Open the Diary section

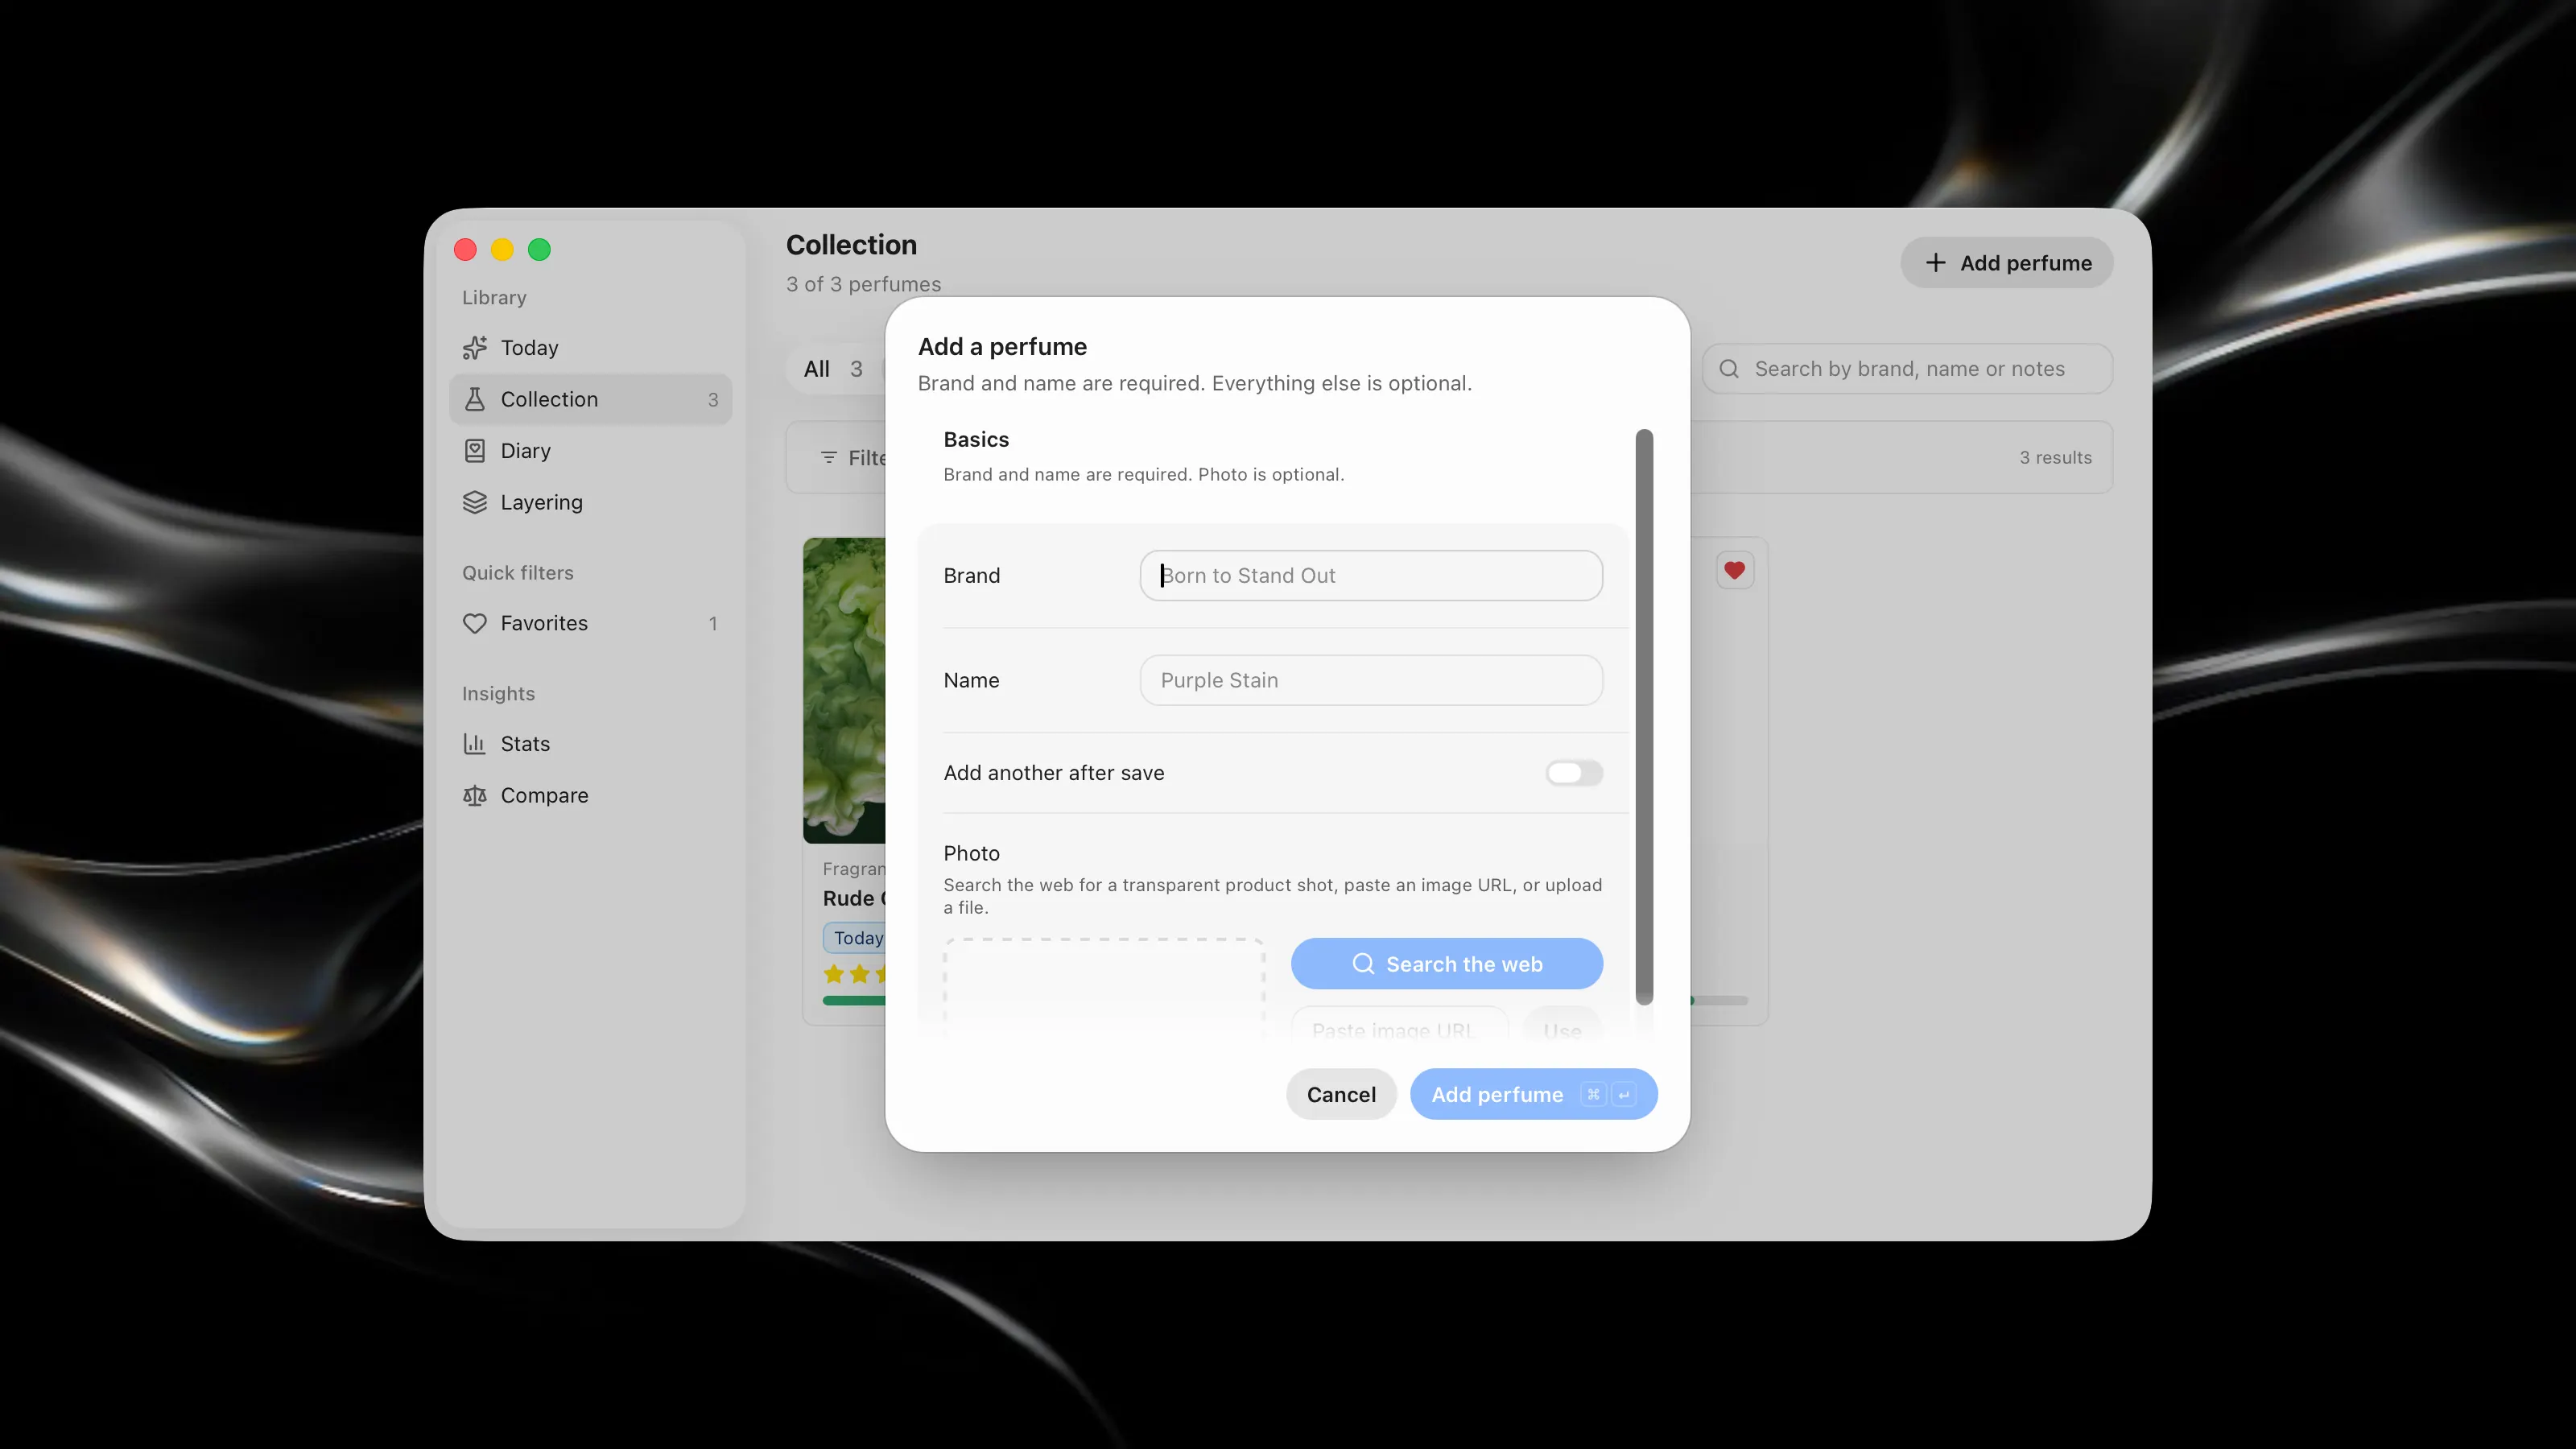(590, 451)
